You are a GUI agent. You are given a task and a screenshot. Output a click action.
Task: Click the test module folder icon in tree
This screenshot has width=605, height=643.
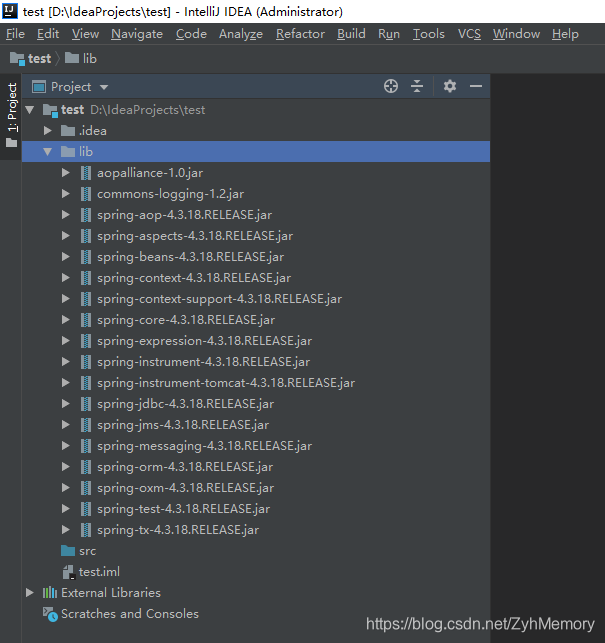50,110
